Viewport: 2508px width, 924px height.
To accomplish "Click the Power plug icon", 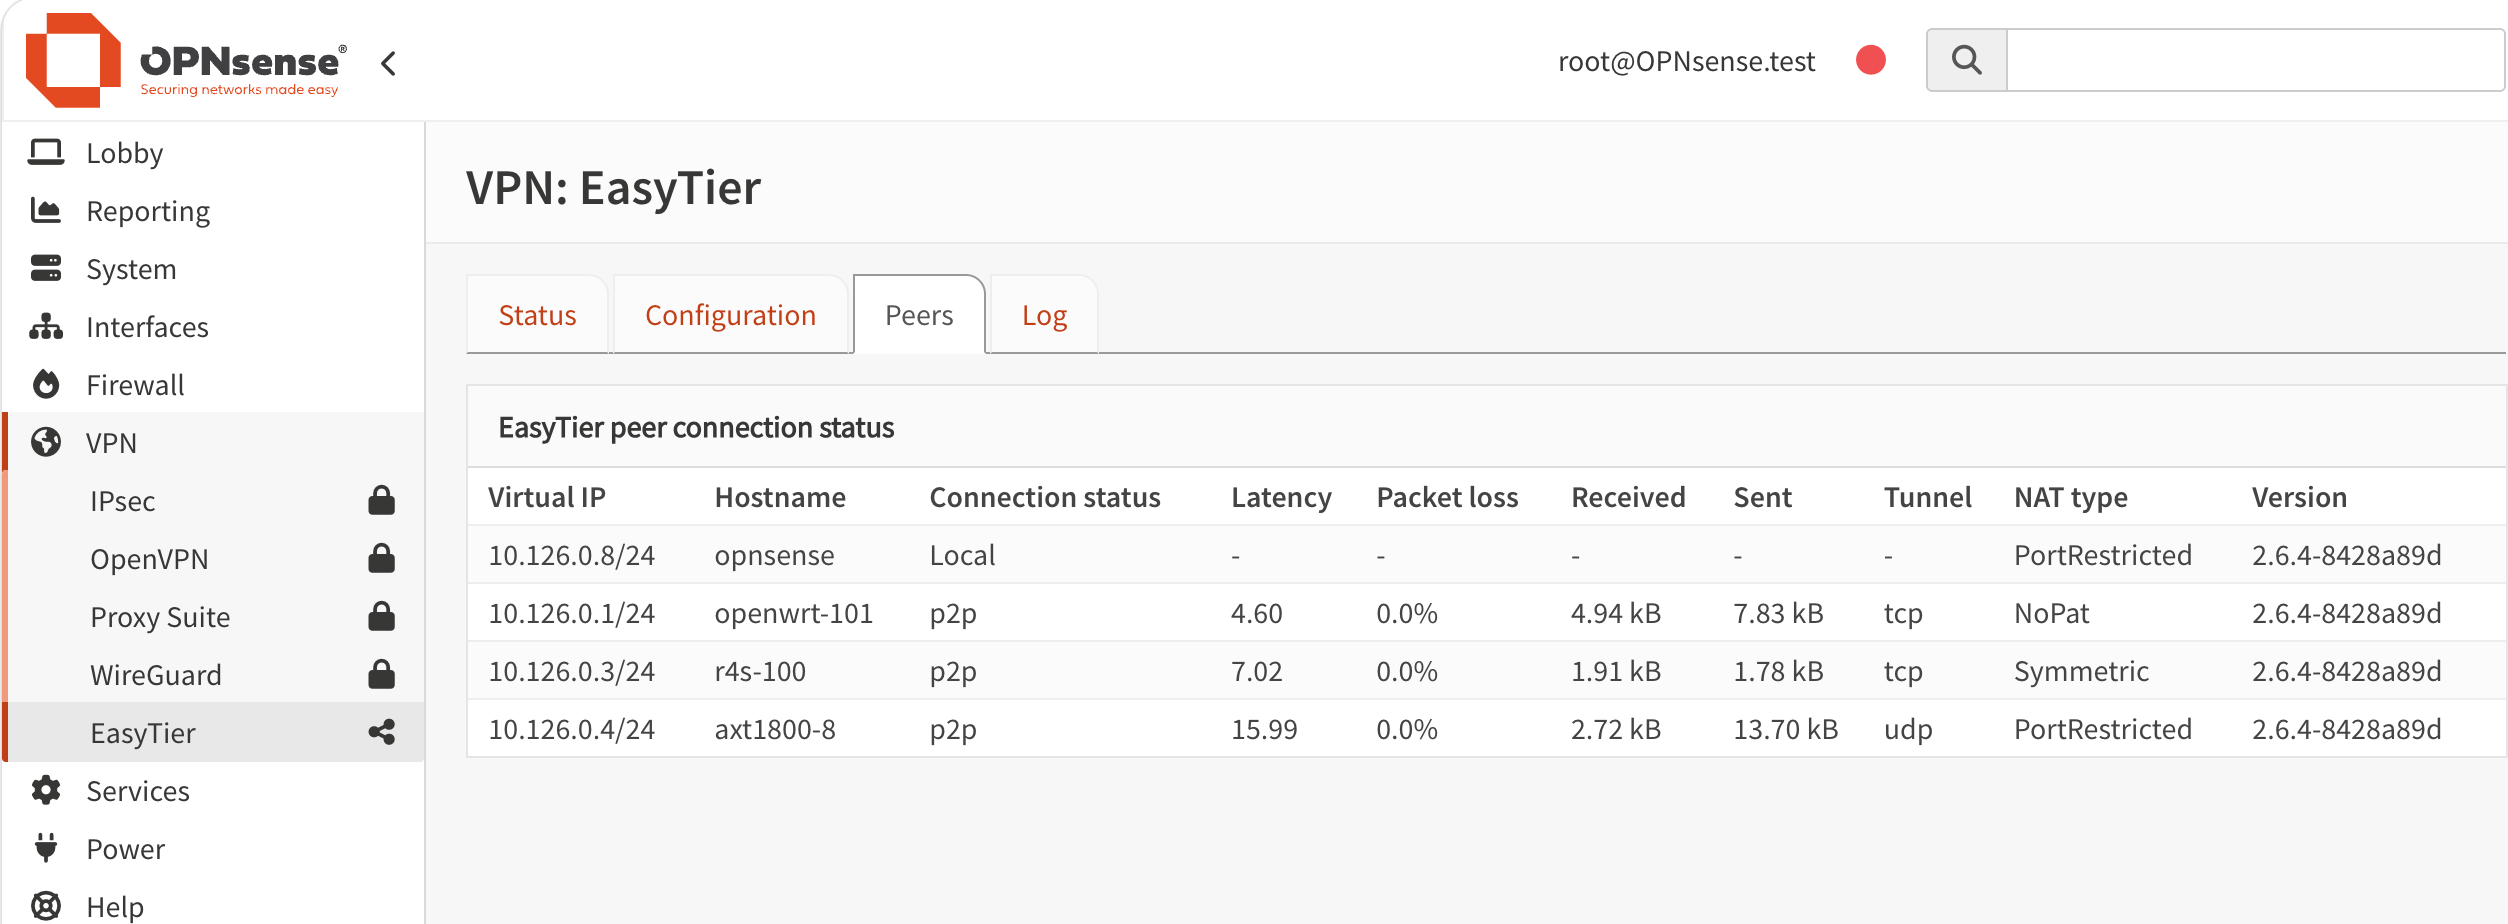I will pos(46,848).
